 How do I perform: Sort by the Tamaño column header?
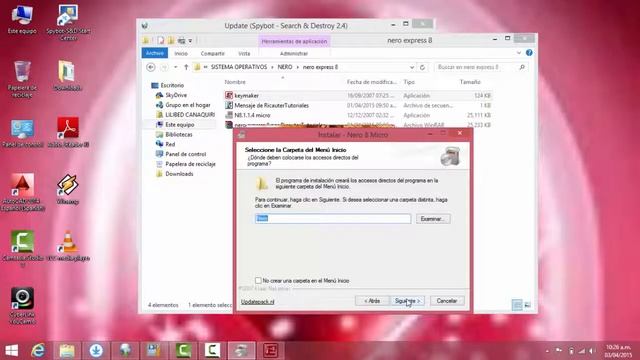[470, 82]
